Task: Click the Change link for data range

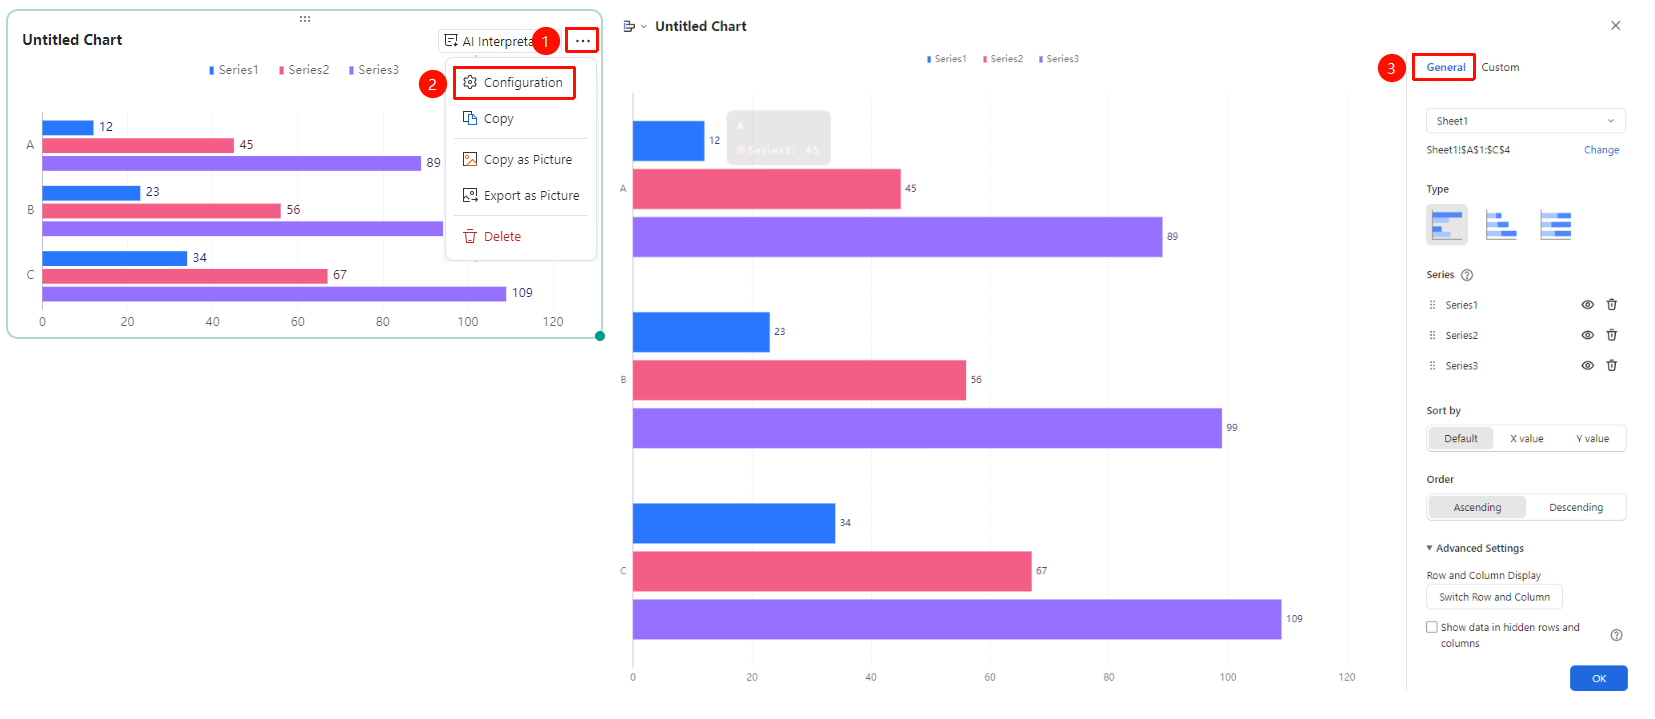Action: click(1601, 150)
